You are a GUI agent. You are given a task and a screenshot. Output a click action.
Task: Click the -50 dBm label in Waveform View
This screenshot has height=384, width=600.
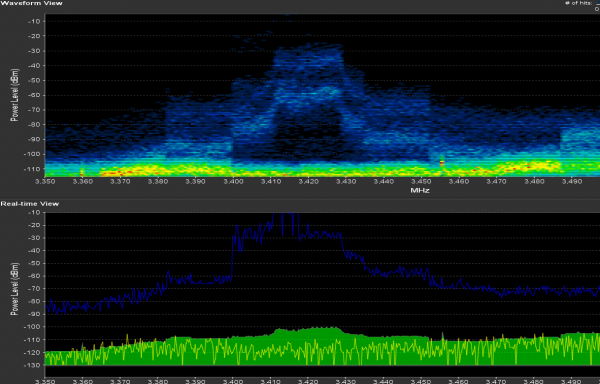coord(34,80)
